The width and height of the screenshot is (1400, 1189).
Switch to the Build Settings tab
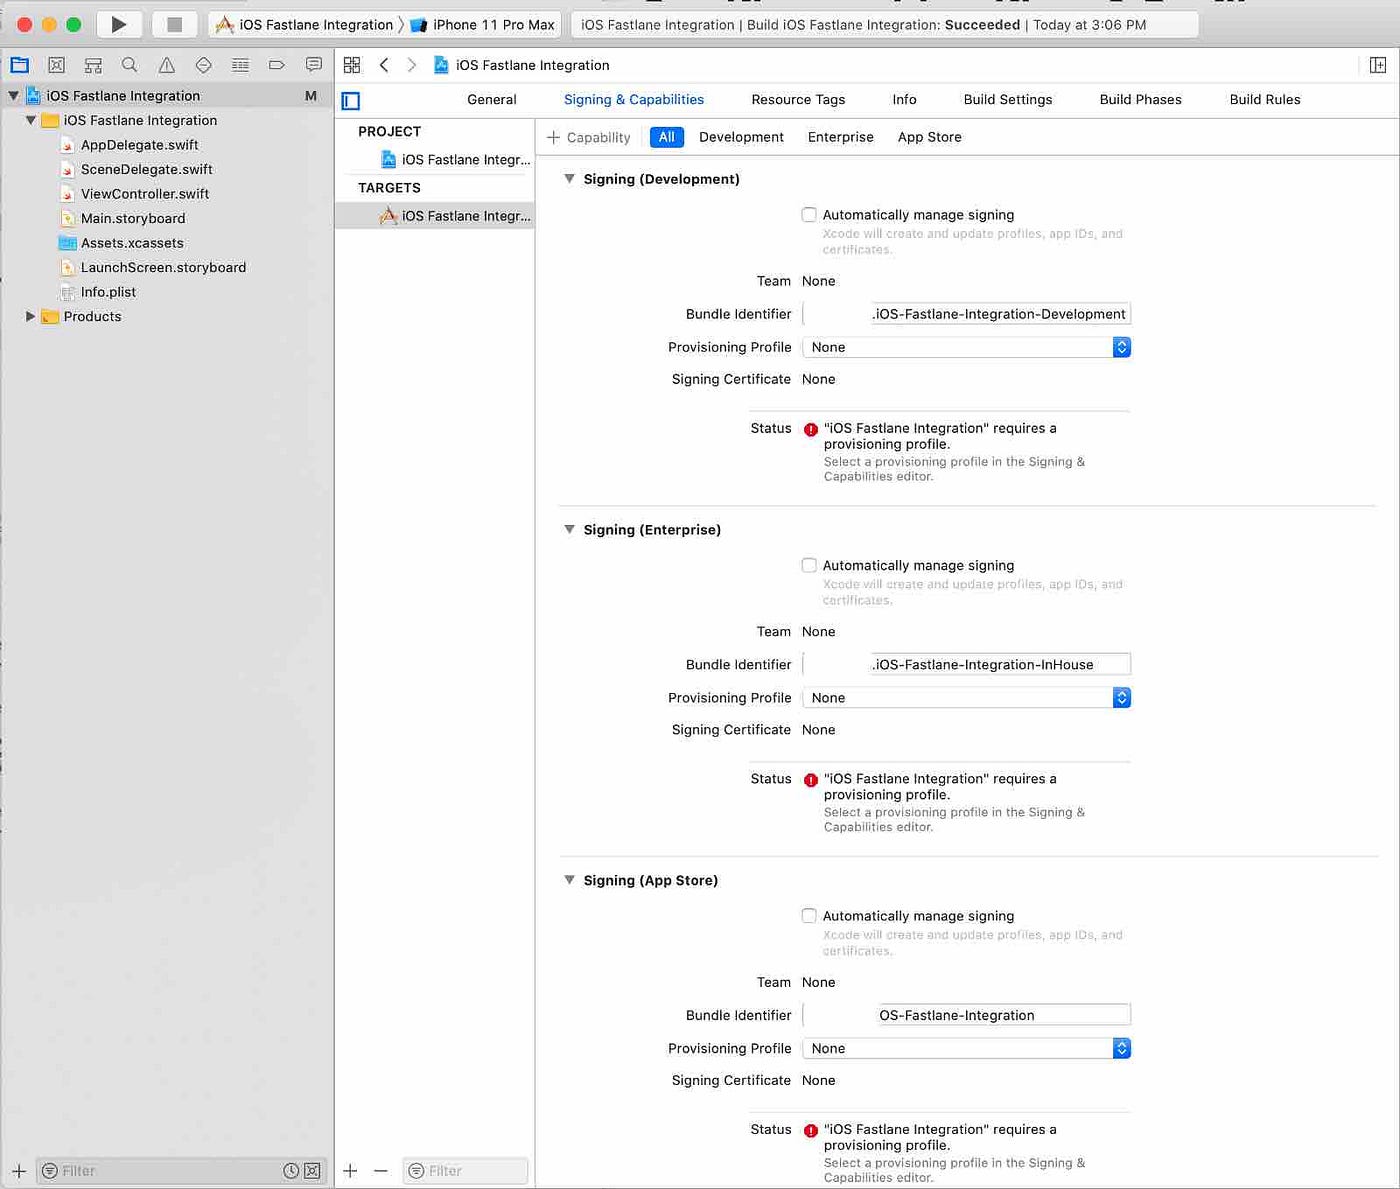point(1008,99)
